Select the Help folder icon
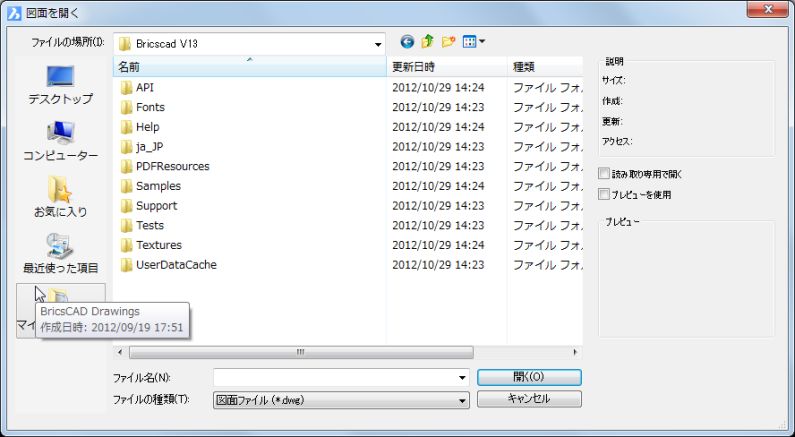Screen dimensions: 795x437 tap(126, 127)
